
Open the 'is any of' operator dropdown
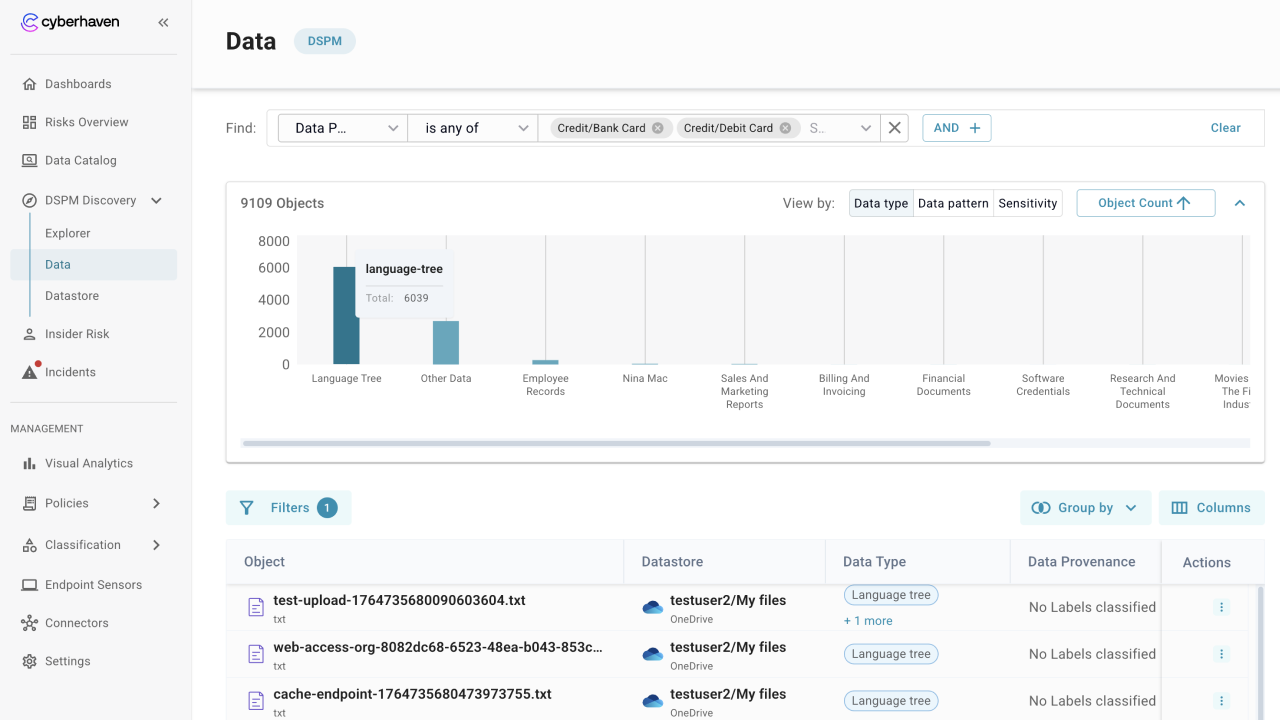(473, 128)
